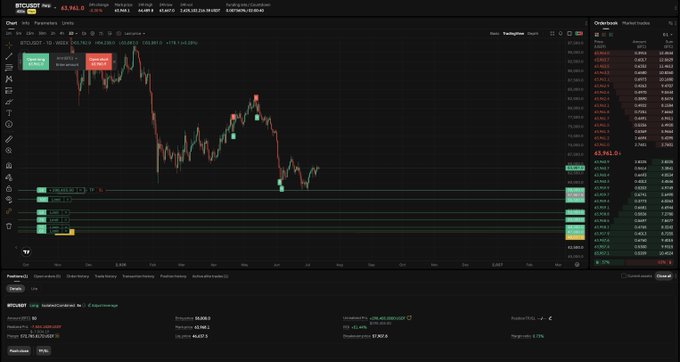This screenshot has height=362, width=680.
Task: Open the Last price dropdown
Action: [x=134, y=33]
